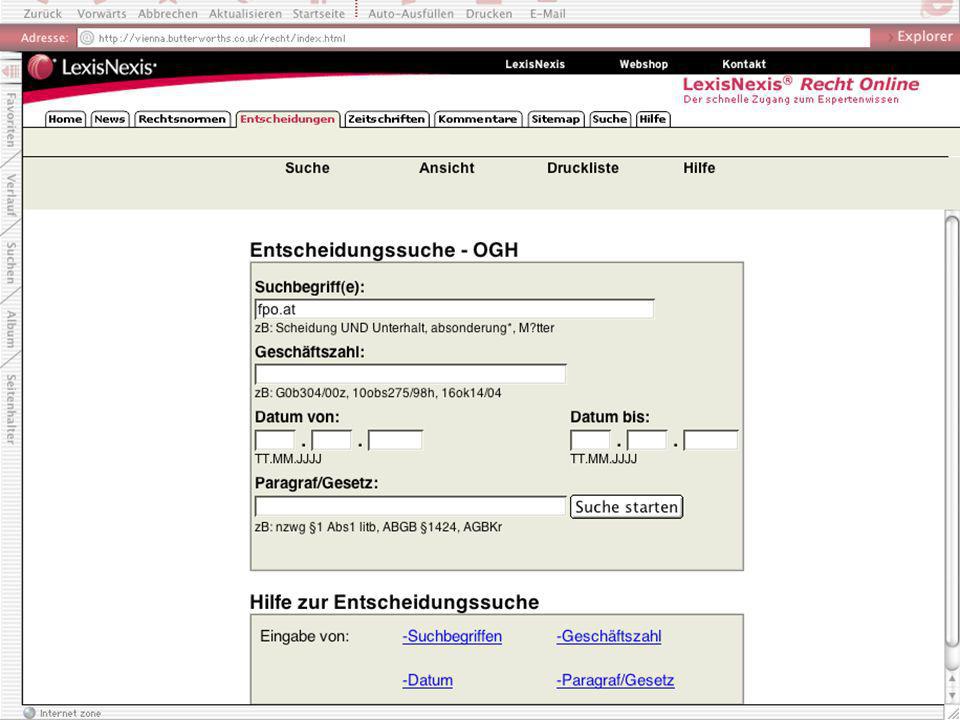Click the Datum von day field
Image resolution: width=960 pixels, height=720 pixels.
[275, 440]
